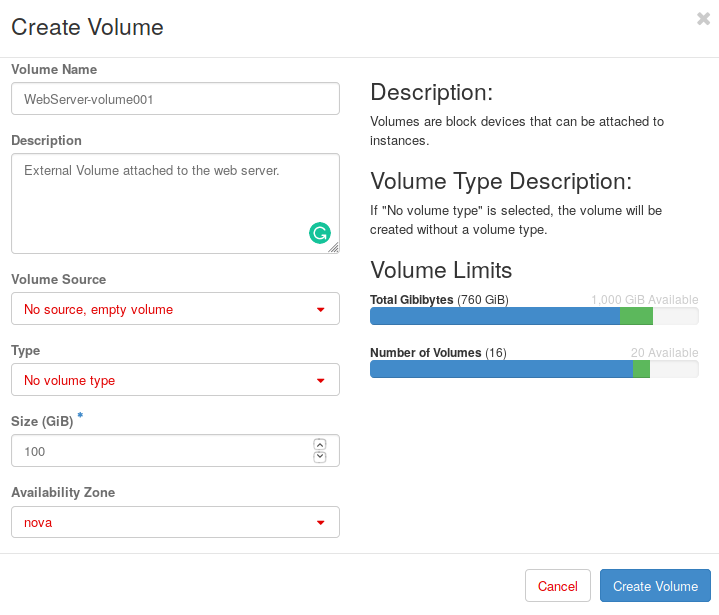Image resolution: width=719 pixels, height=615 pixels.
Task: Click the green segment of Number of Volumes bar
Action: (641, 369)
